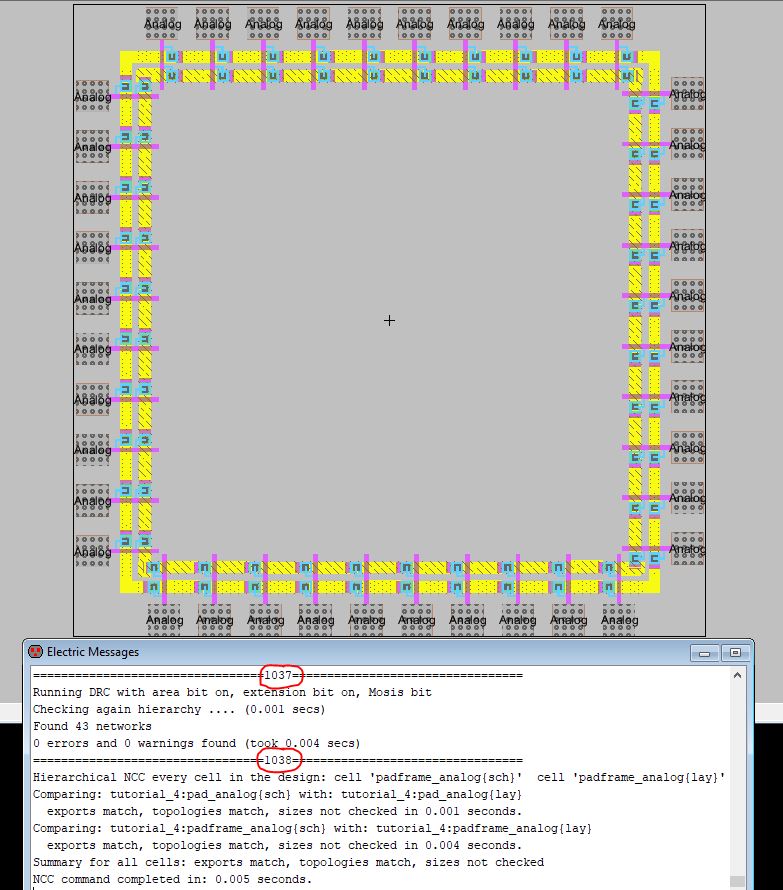Select the bottommost Analog pad on right side

[x=687, y=549]
